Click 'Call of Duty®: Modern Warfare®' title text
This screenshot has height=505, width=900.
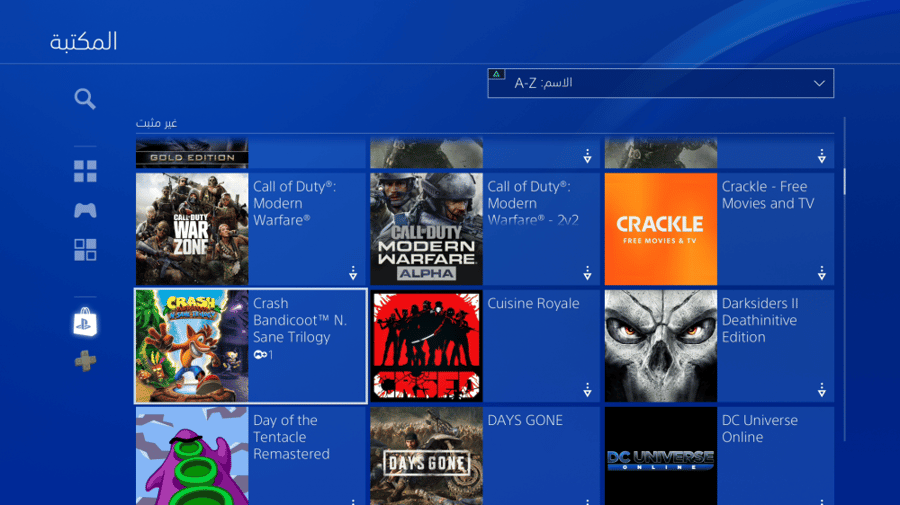[294, 203]
